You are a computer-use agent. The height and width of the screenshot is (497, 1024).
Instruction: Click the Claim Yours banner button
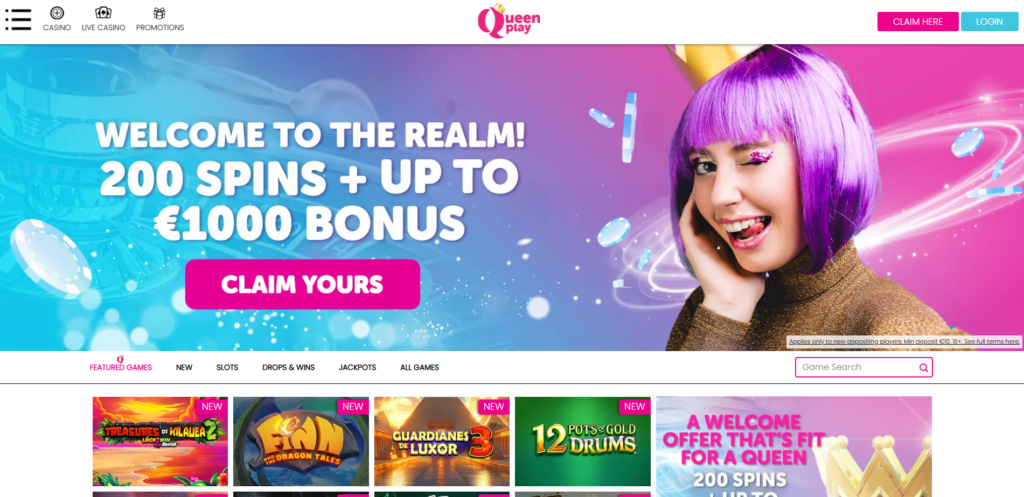[302, 284]
